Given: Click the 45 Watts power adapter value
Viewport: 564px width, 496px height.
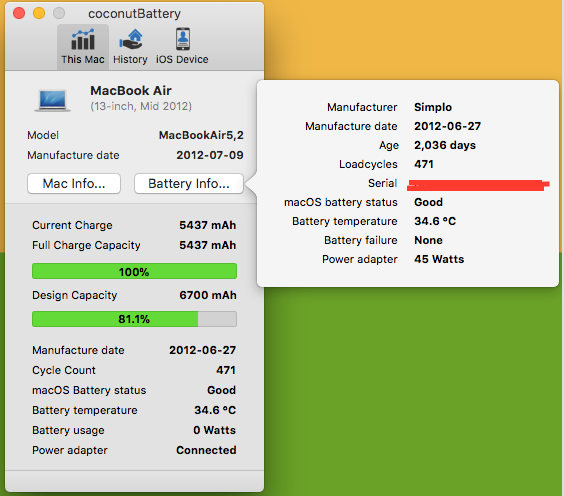Looking at the screenshot, I should tap(439, 259).
